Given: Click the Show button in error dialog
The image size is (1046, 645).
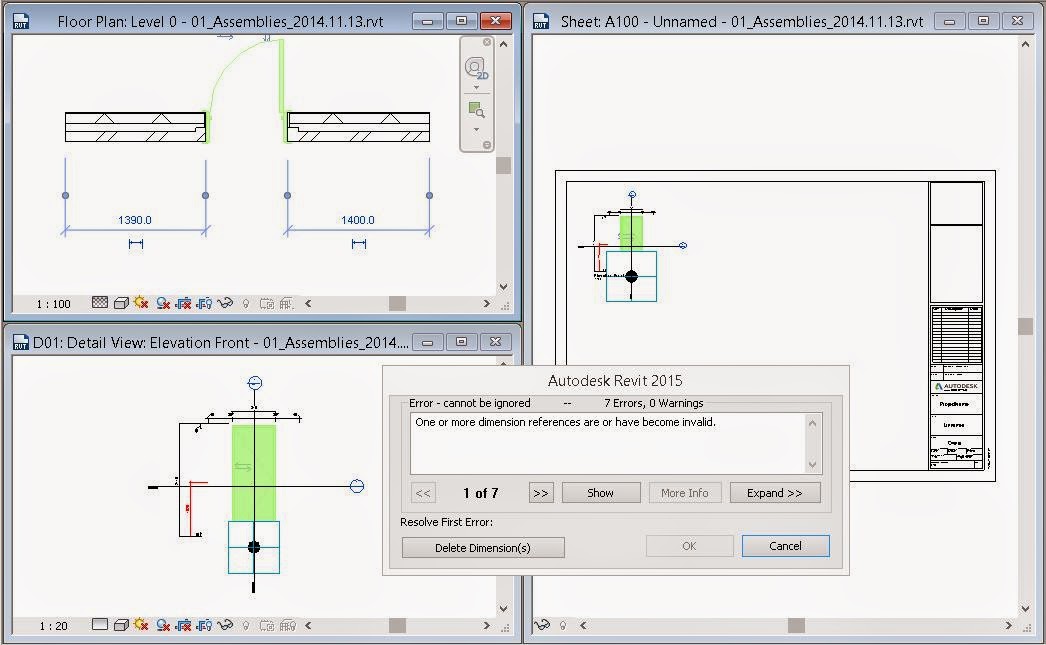Looking at the screenshot, I should click(600, 493).
